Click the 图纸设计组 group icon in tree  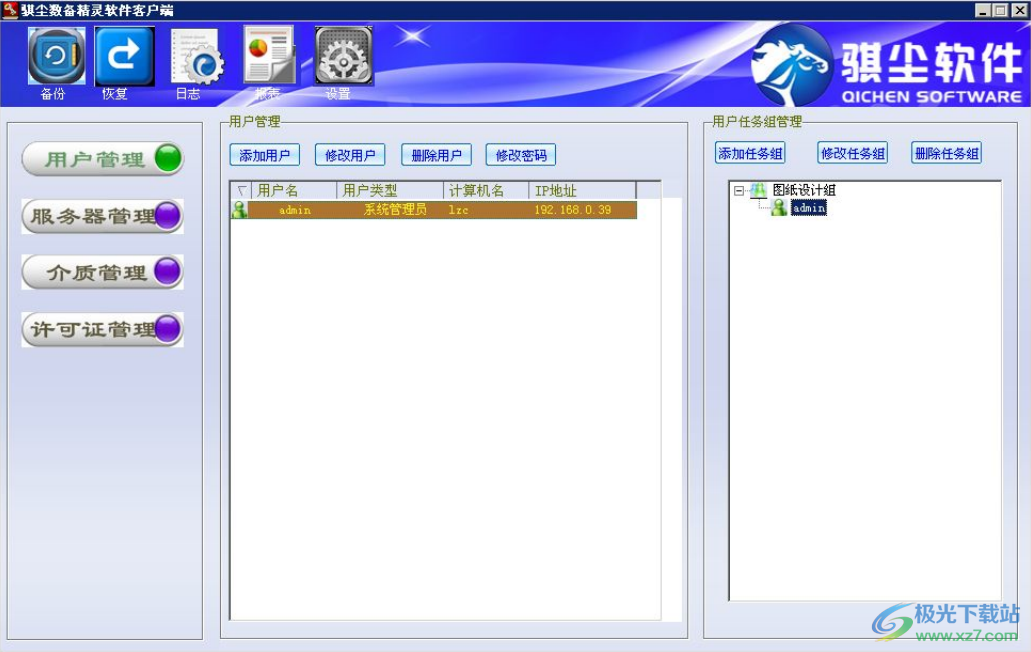click(759, 190)
